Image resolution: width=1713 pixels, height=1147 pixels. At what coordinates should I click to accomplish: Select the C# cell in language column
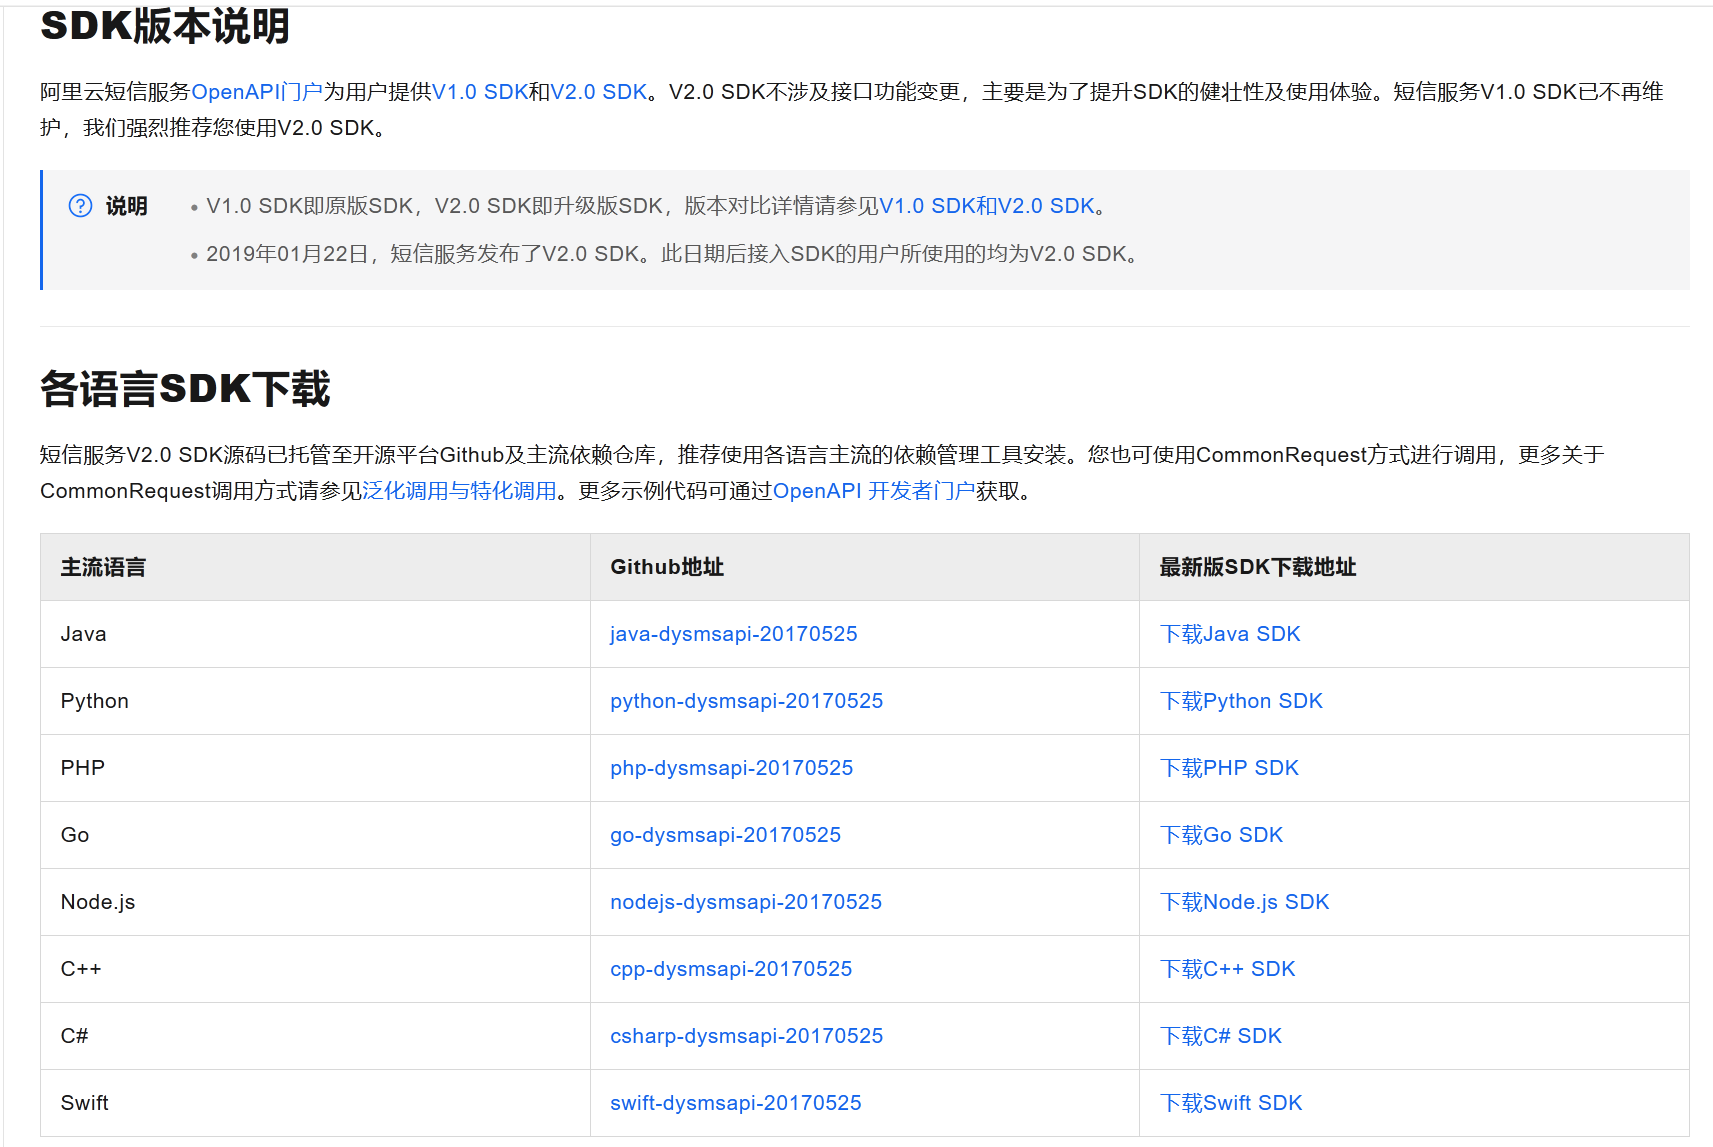(x=315, y=1036)
